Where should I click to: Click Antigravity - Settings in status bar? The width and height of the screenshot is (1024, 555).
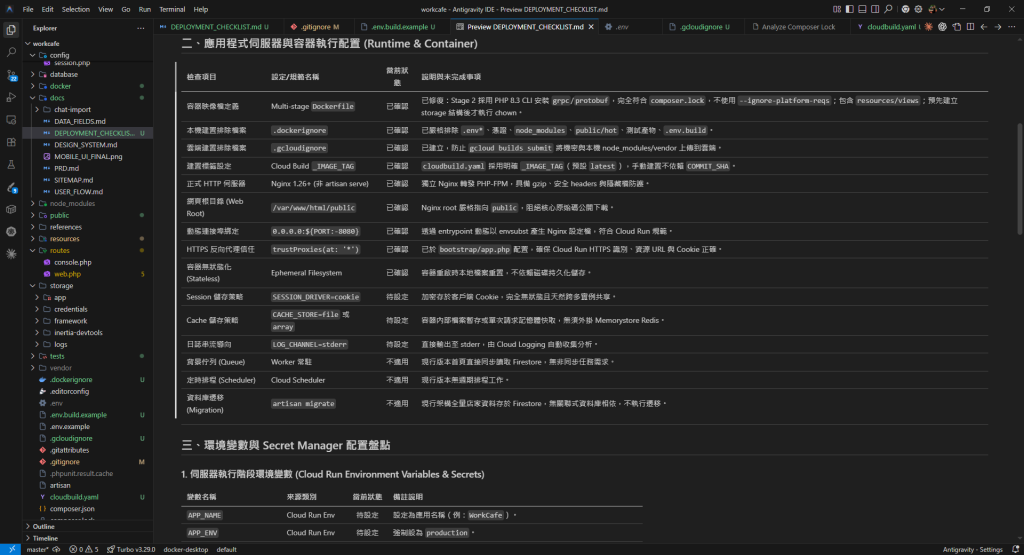[972, 549]
